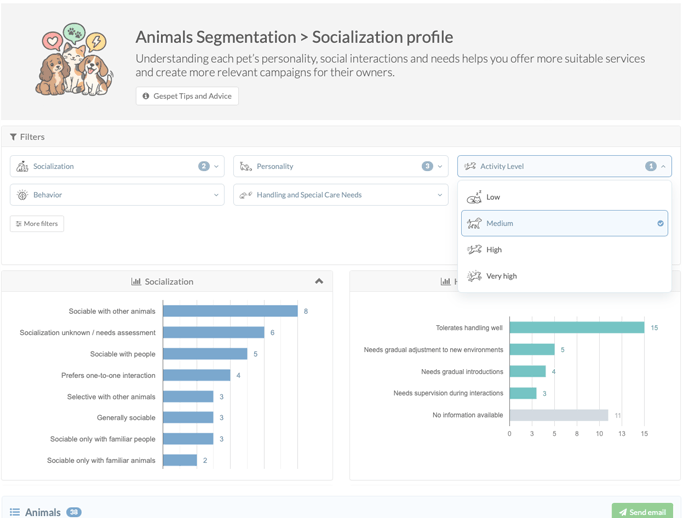
Task: Click the Handling and Special Care icon
Action: [x=246, y=195]
